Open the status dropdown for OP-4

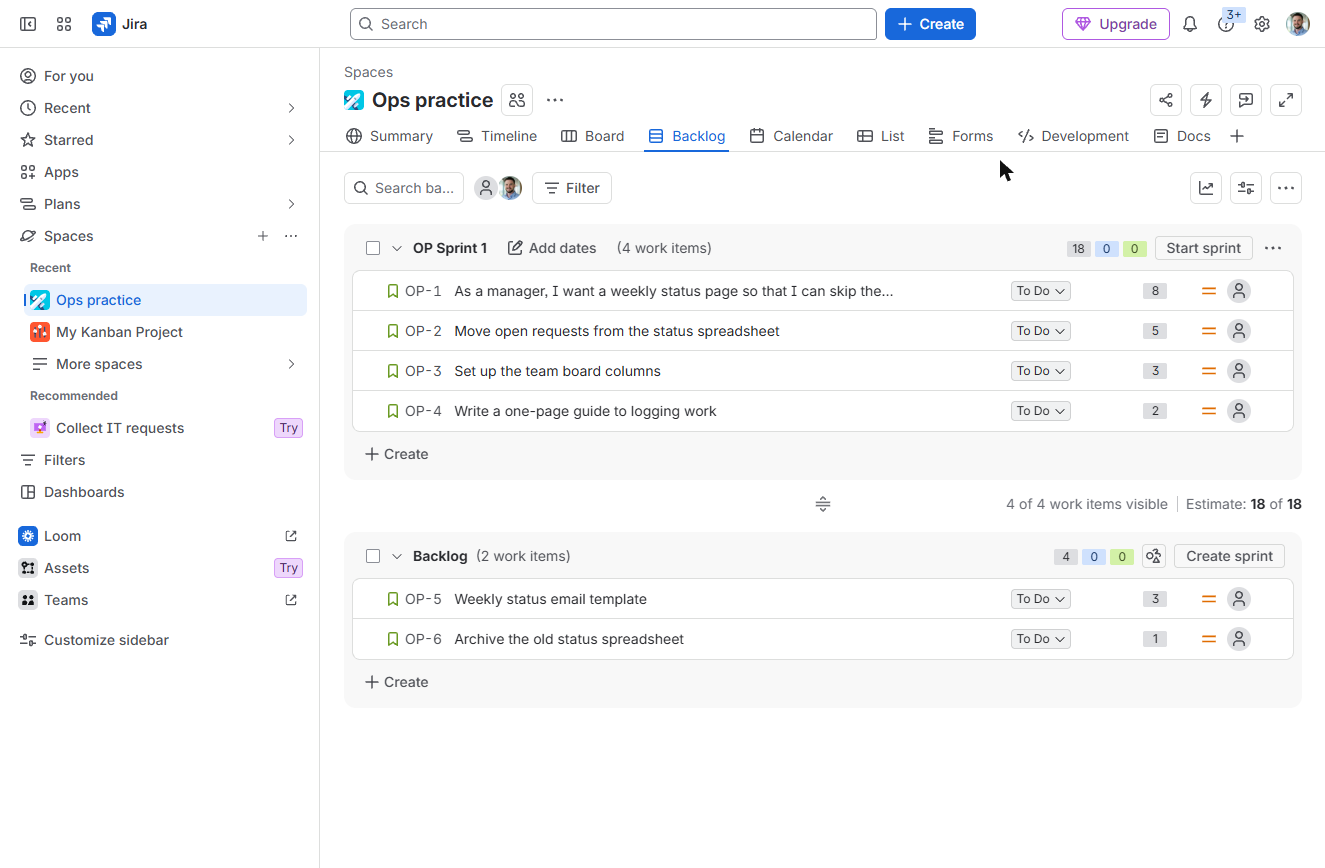pos(1041,411)
